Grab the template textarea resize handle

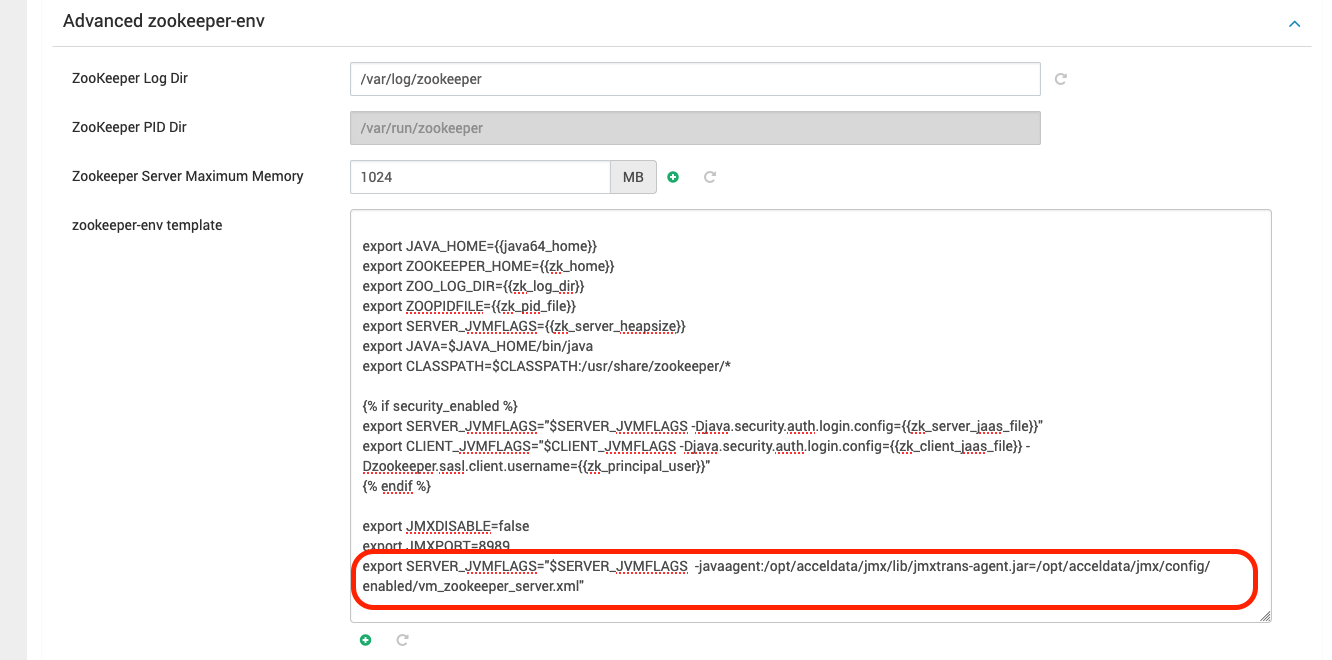coord(1265,616)
